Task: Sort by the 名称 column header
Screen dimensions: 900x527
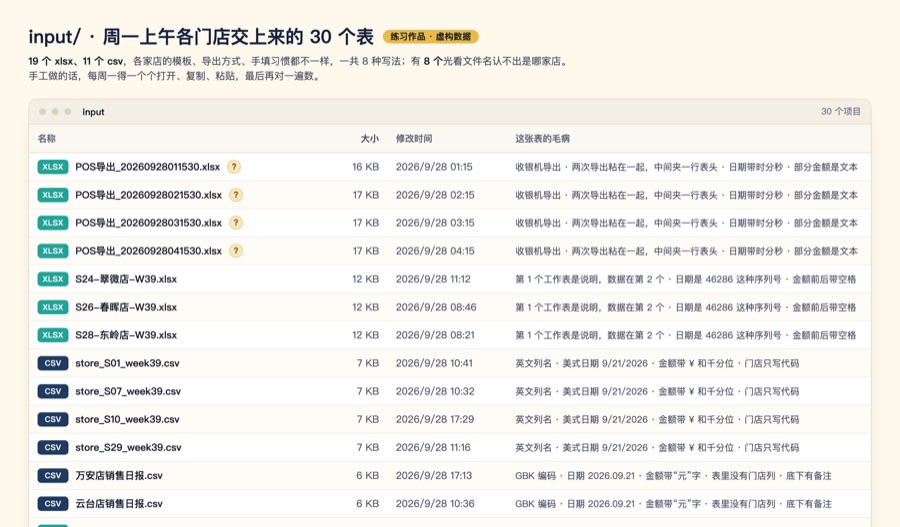Action: coord(46,138)
